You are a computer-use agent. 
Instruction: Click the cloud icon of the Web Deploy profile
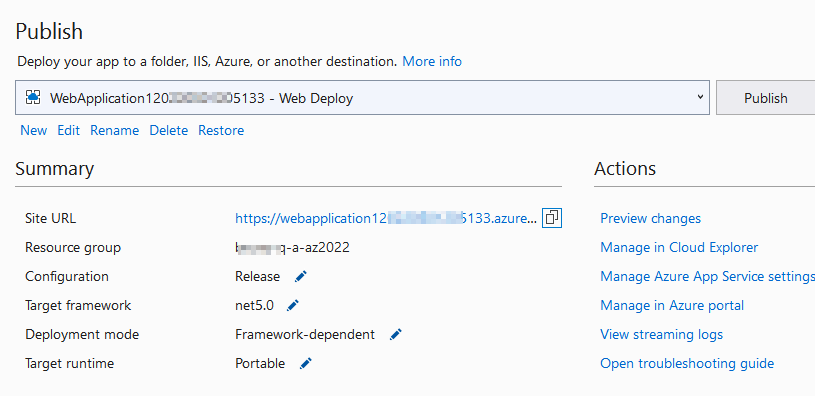point(33,97)
